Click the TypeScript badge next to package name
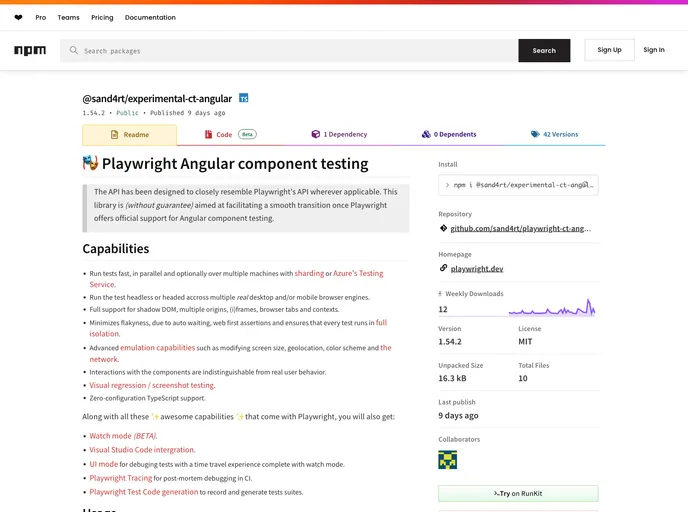 click(244, 98)
